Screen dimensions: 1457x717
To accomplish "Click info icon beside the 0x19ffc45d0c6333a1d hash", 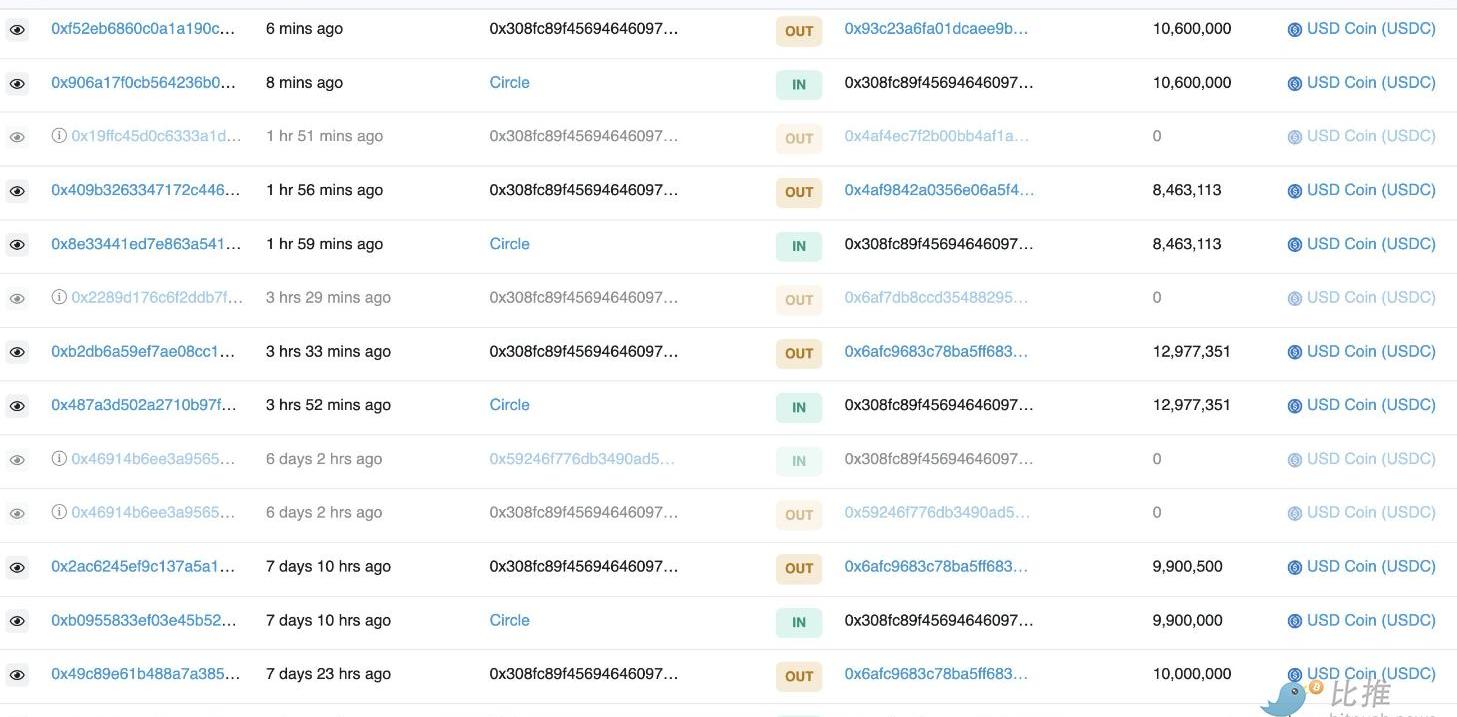I will click(59, 136).
